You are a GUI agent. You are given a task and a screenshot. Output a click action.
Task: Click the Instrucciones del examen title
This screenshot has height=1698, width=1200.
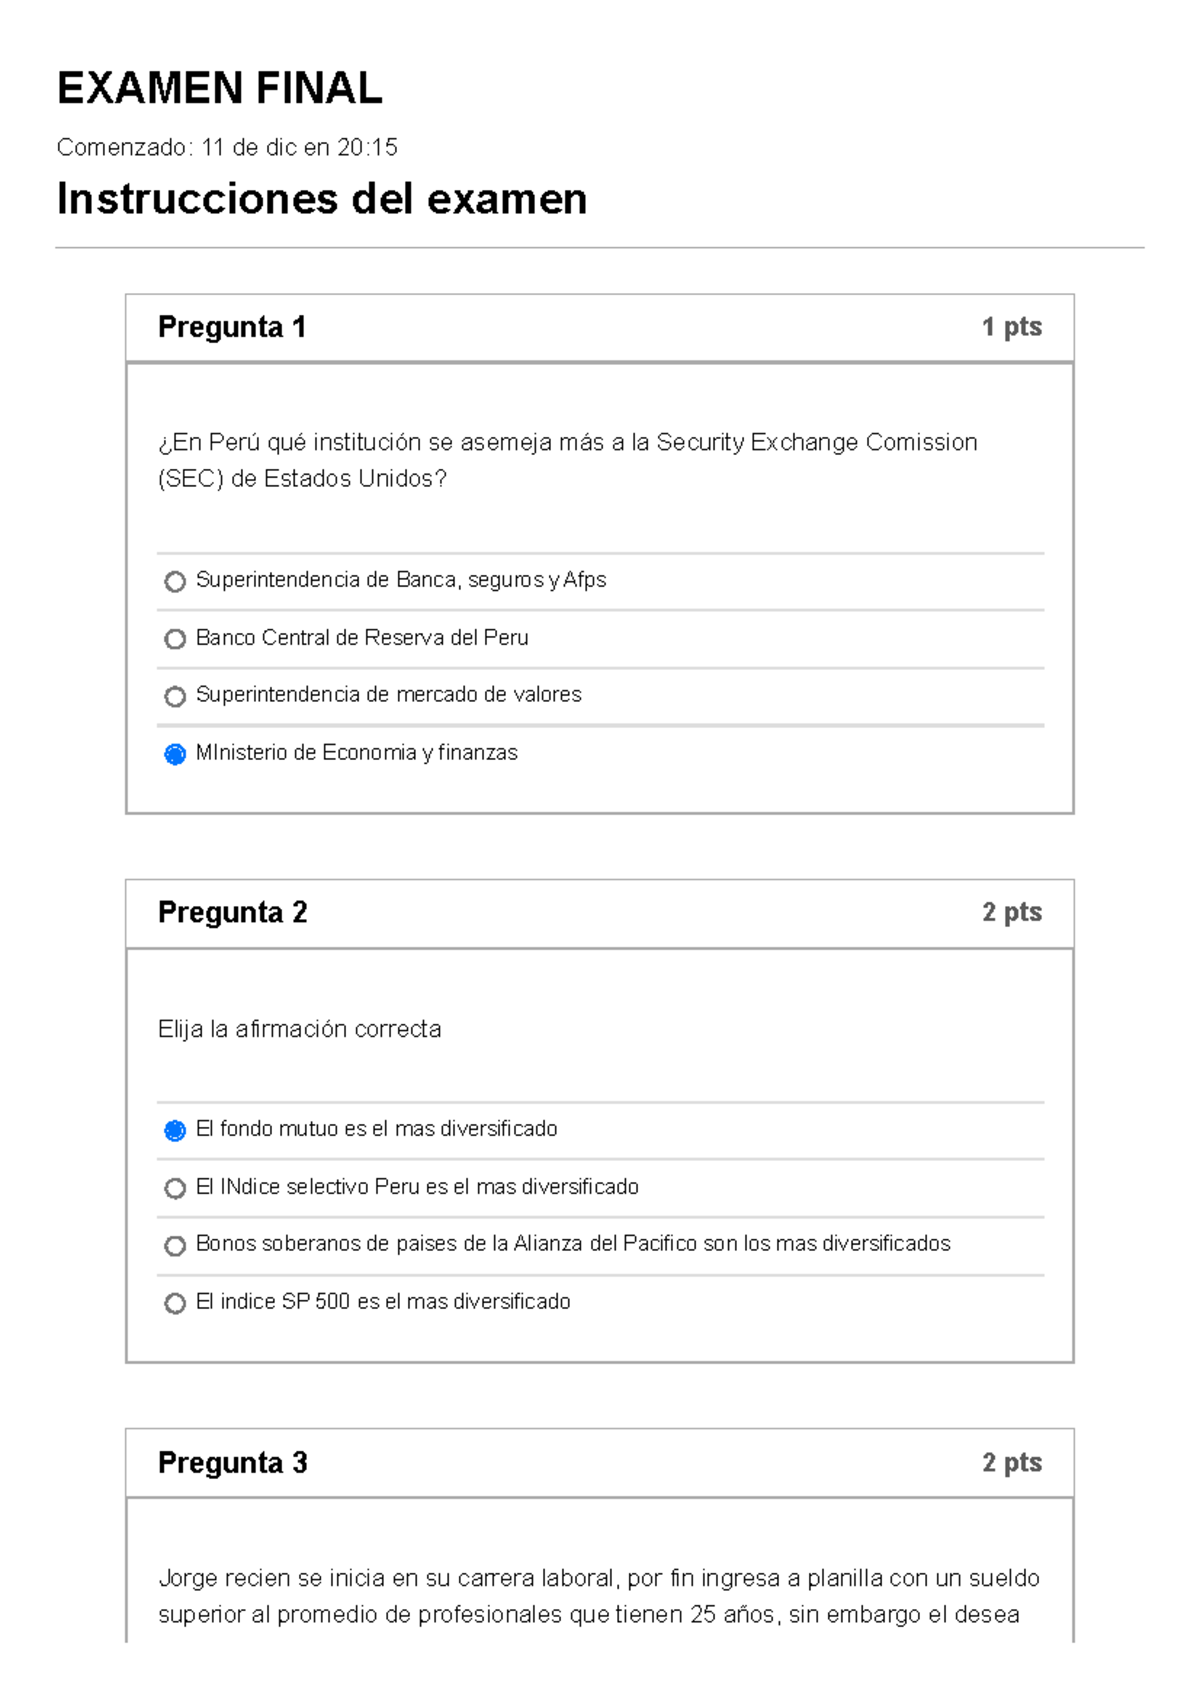[x=323, y=199]
